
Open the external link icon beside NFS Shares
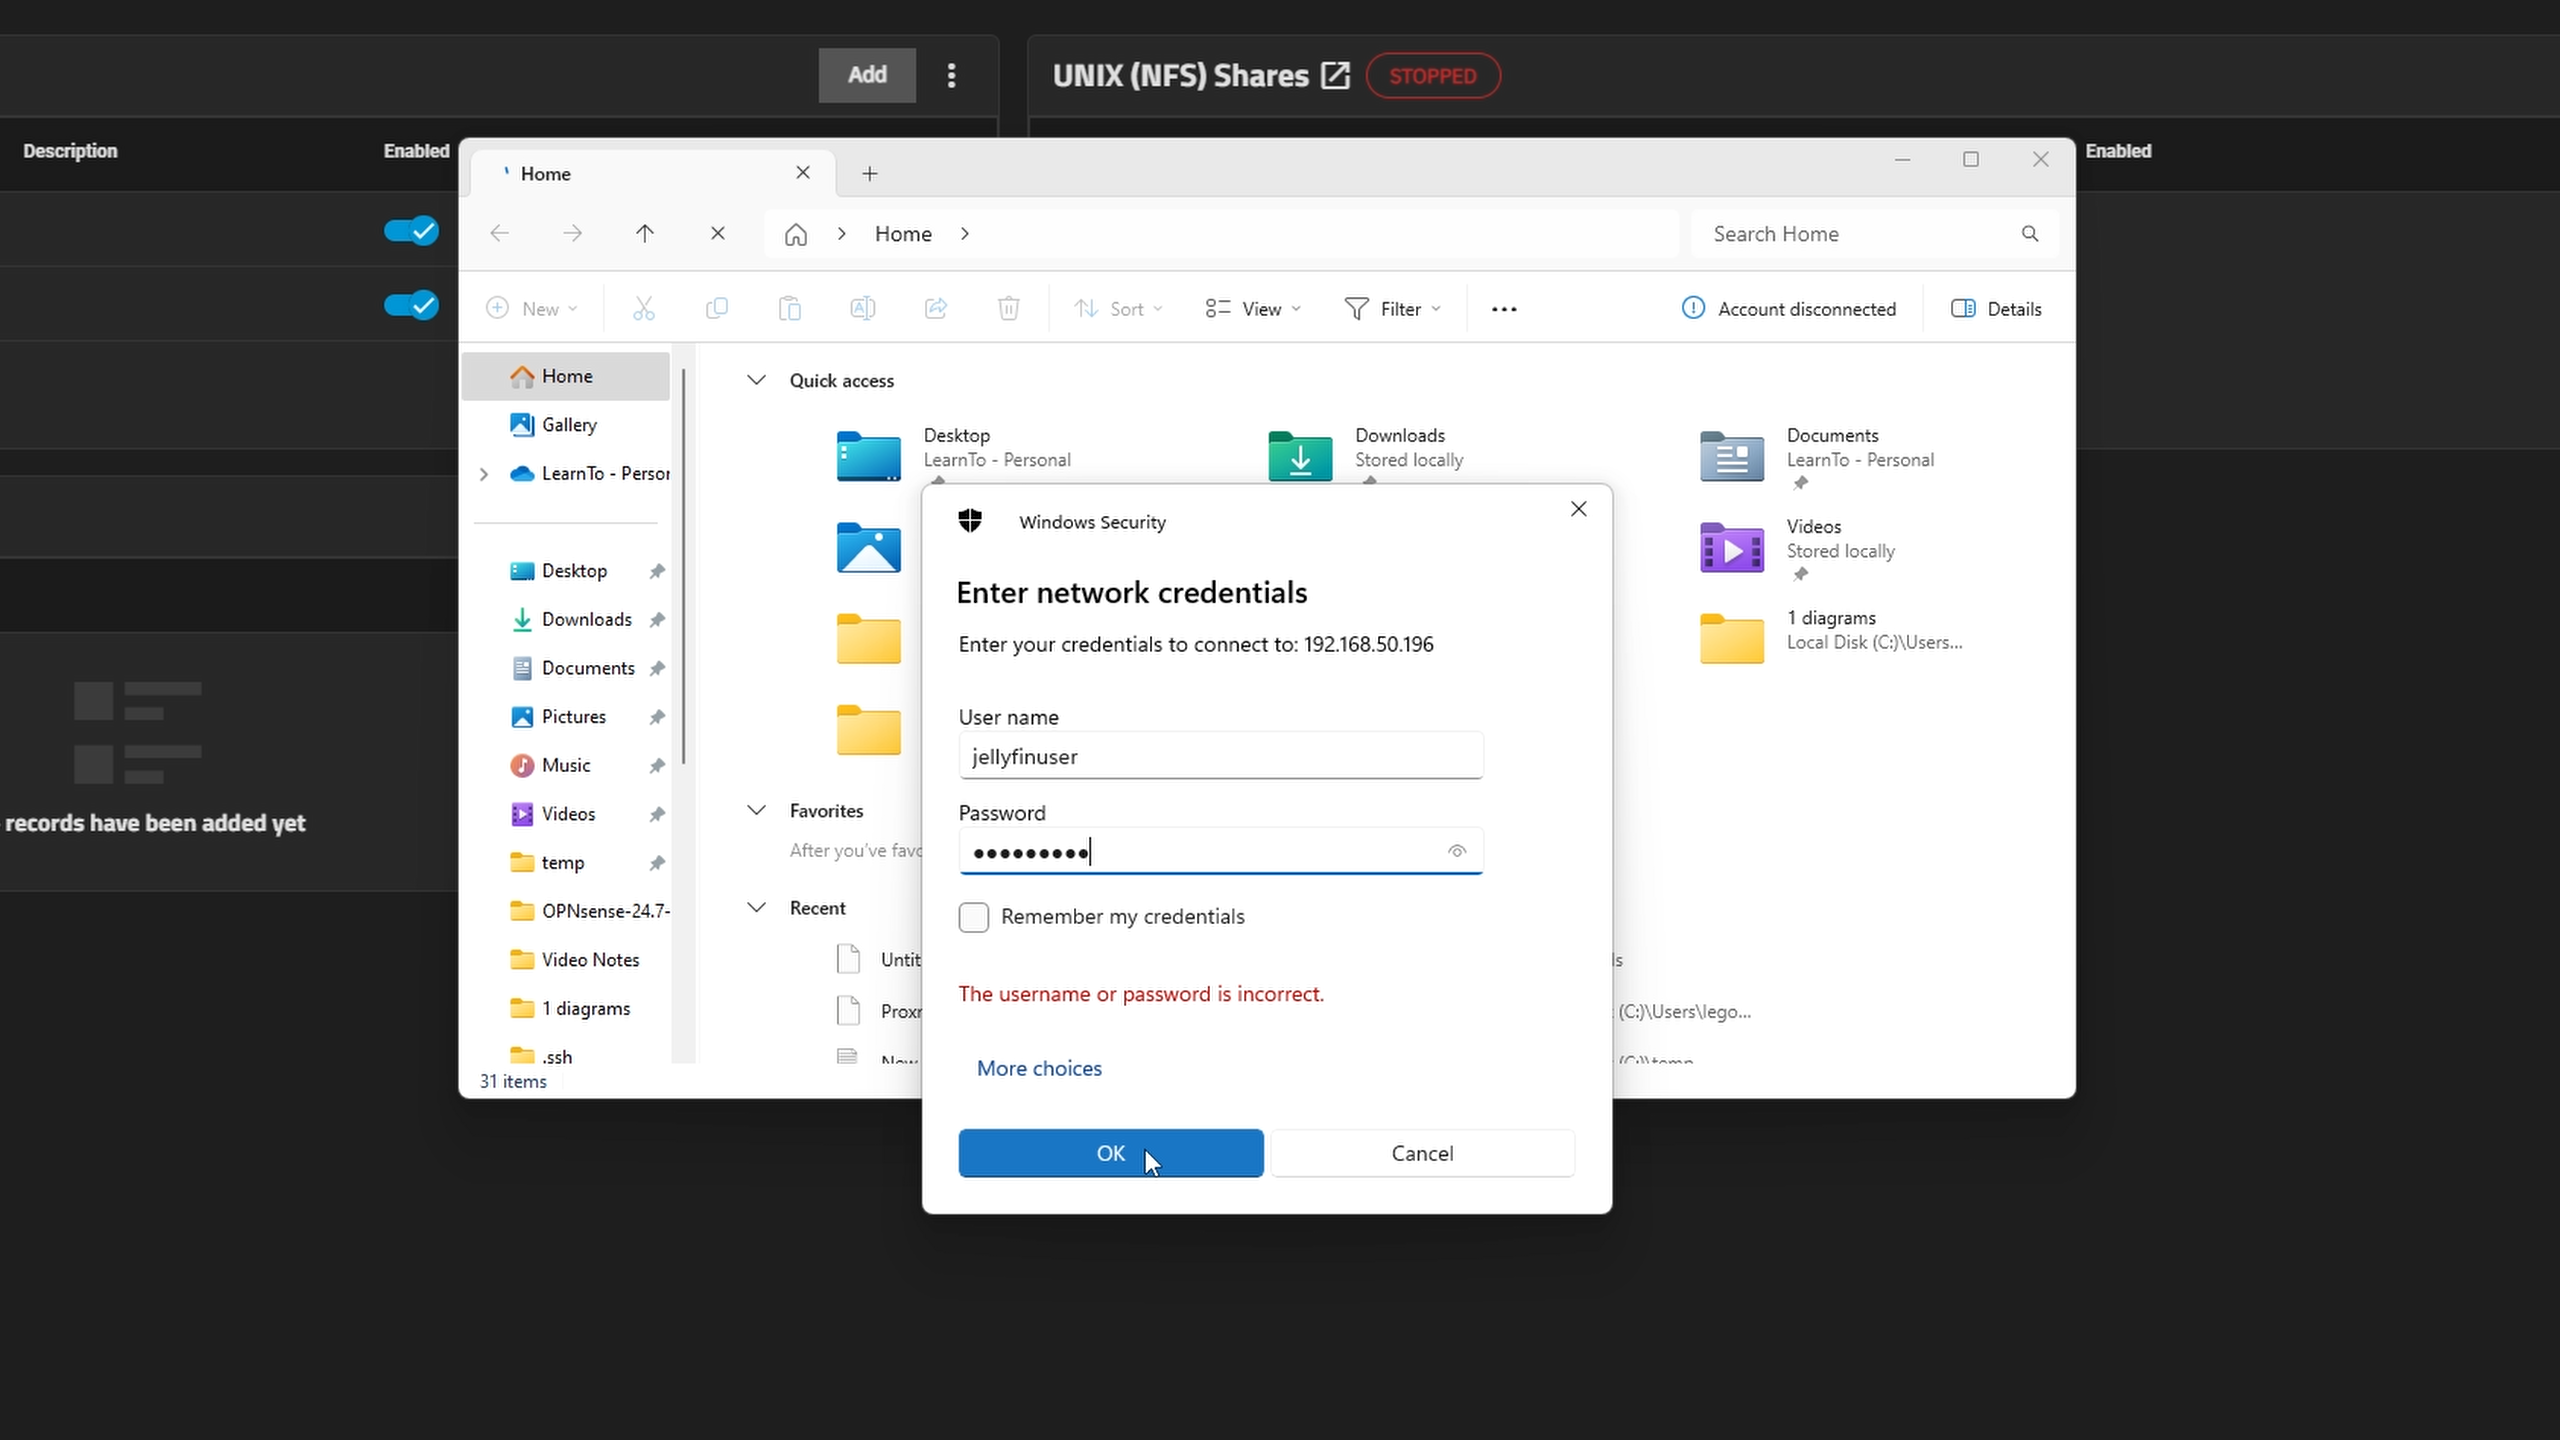tap(1335, 76)
